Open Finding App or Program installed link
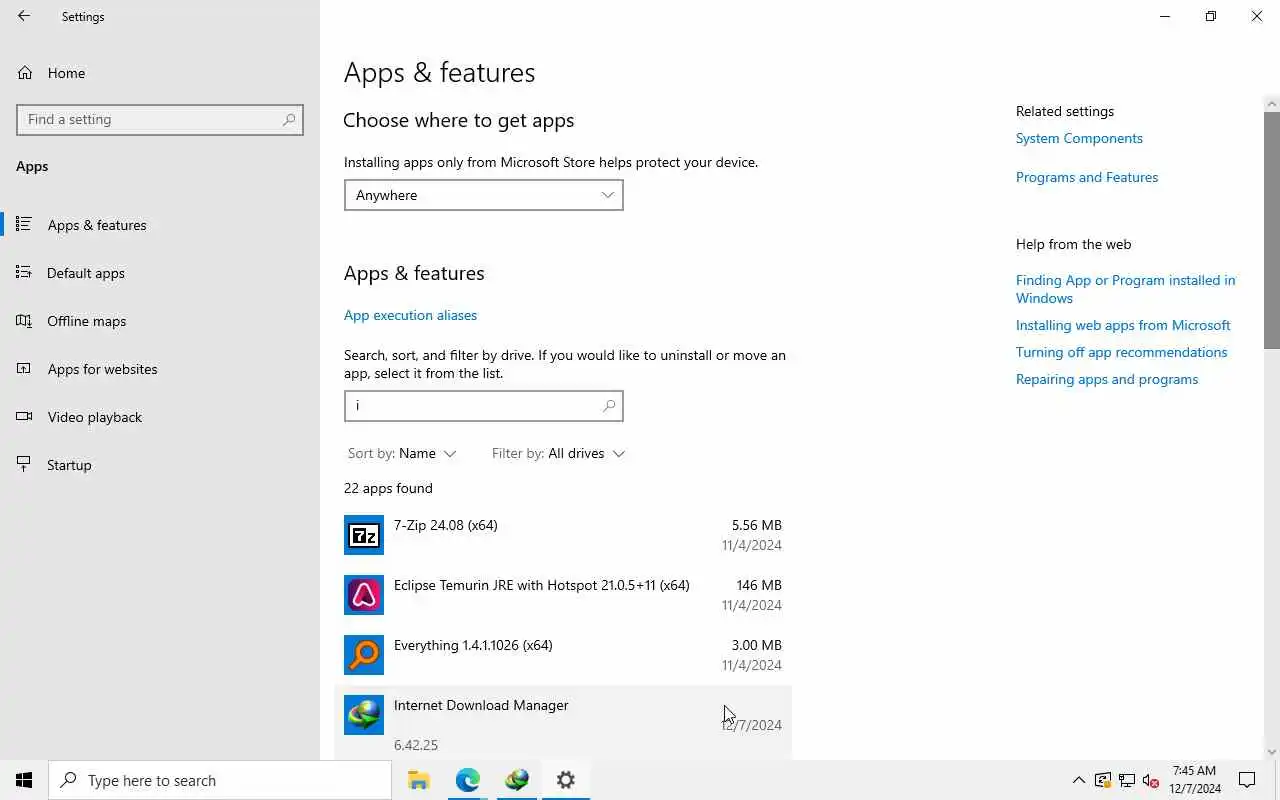 tap(1125, 289)
